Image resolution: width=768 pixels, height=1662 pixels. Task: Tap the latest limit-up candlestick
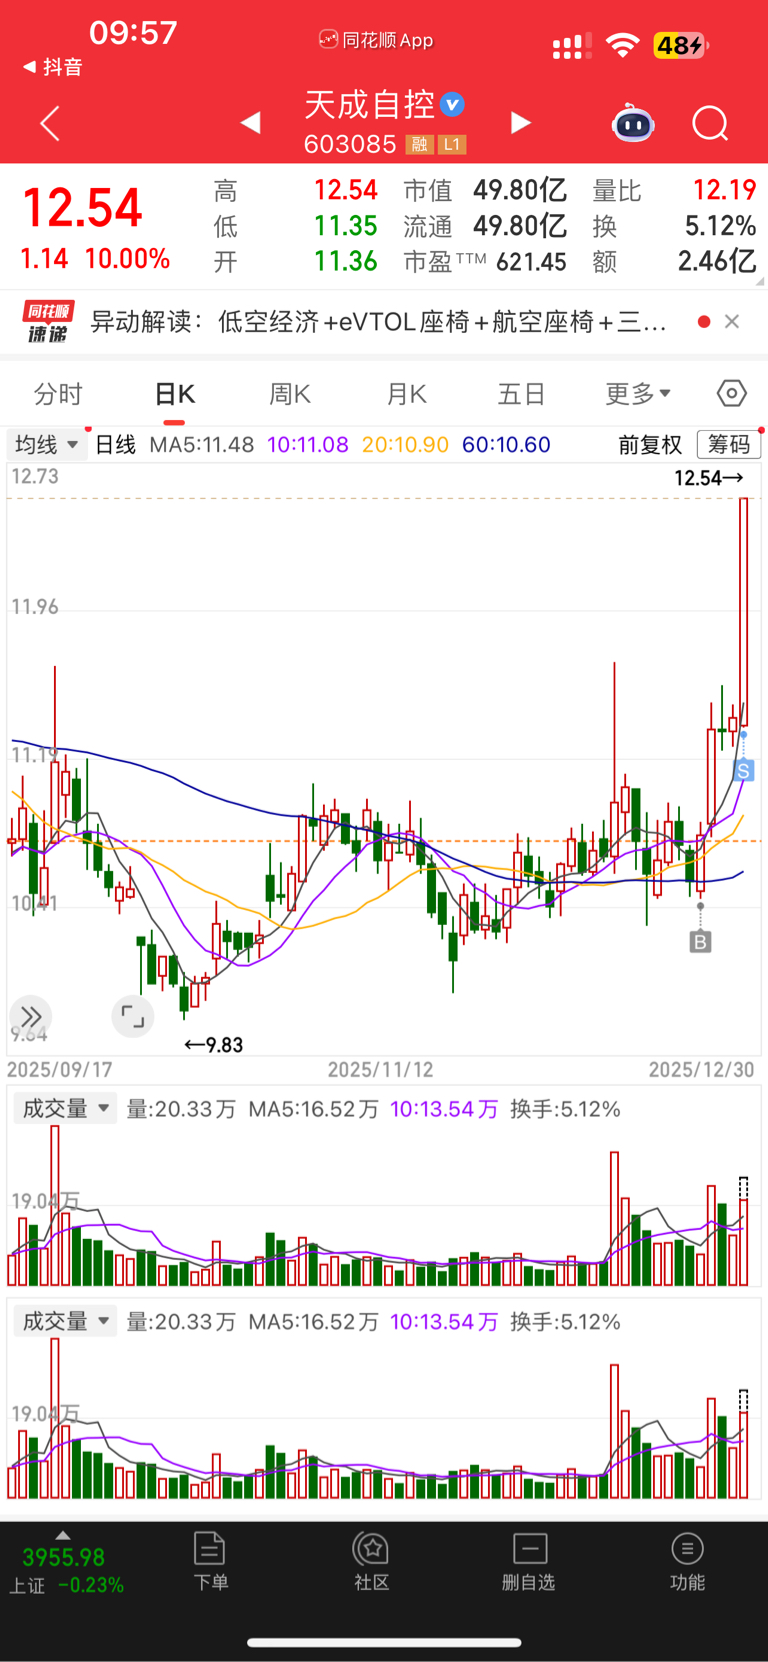744,612
